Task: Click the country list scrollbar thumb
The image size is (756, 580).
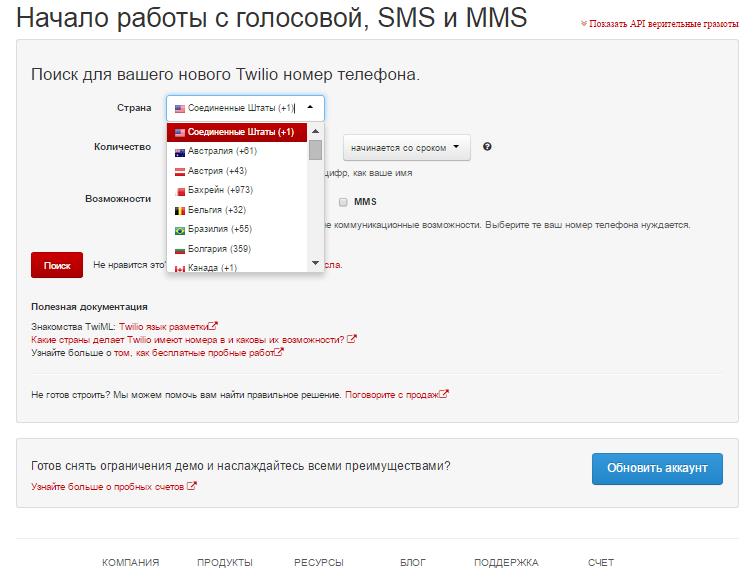Action: (315, 150)
